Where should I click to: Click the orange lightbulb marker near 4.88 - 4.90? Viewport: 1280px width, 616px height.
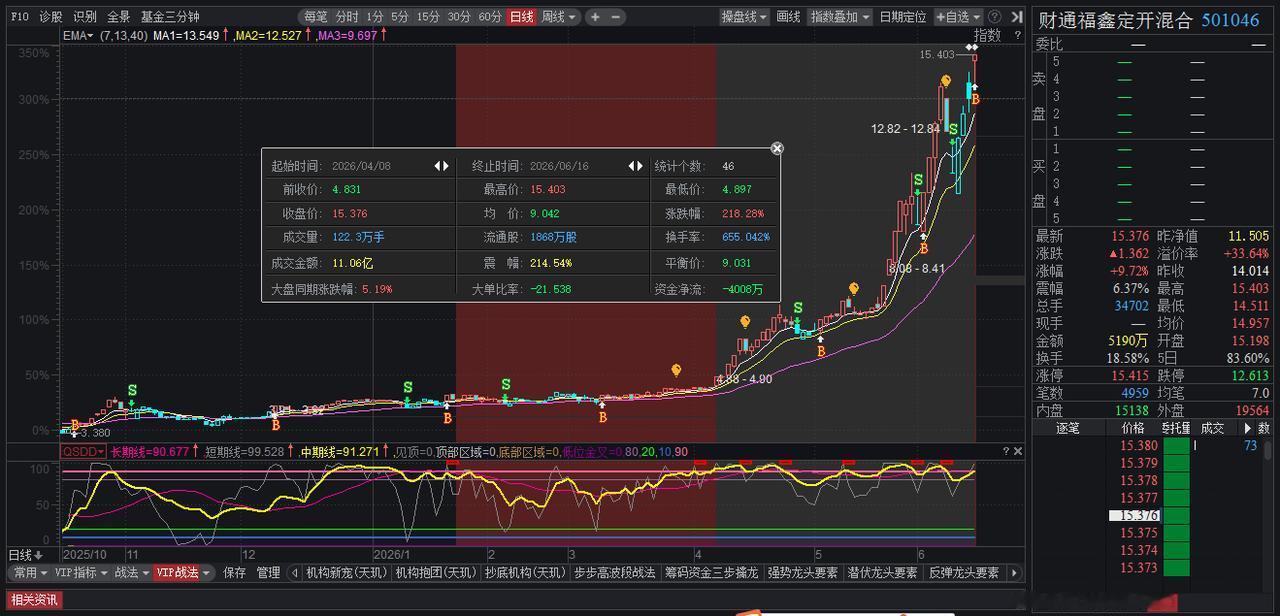677,370
